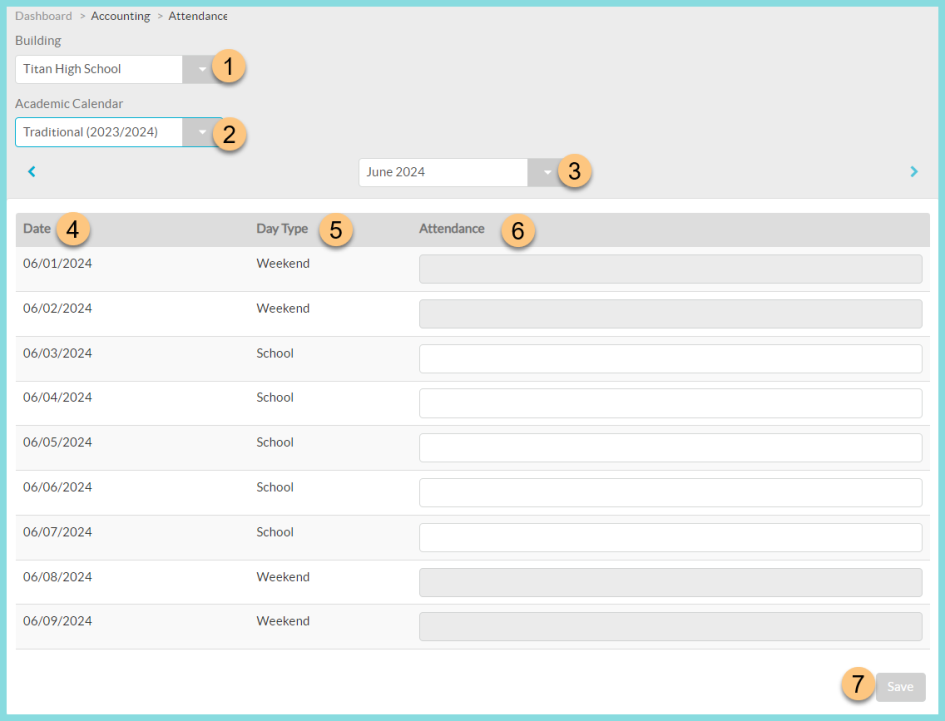The height and width of the screenshot is (721, 945).
Task: Select the Traditional (2023/2024) calendar field
Action: click(x=99, y=132)
